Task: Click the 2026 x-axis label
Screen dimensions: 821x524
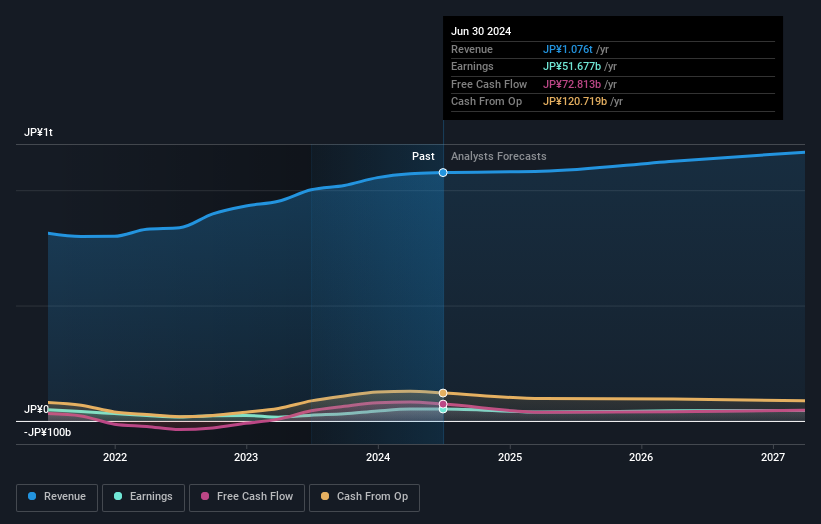Action: click(x=641, y=457)
